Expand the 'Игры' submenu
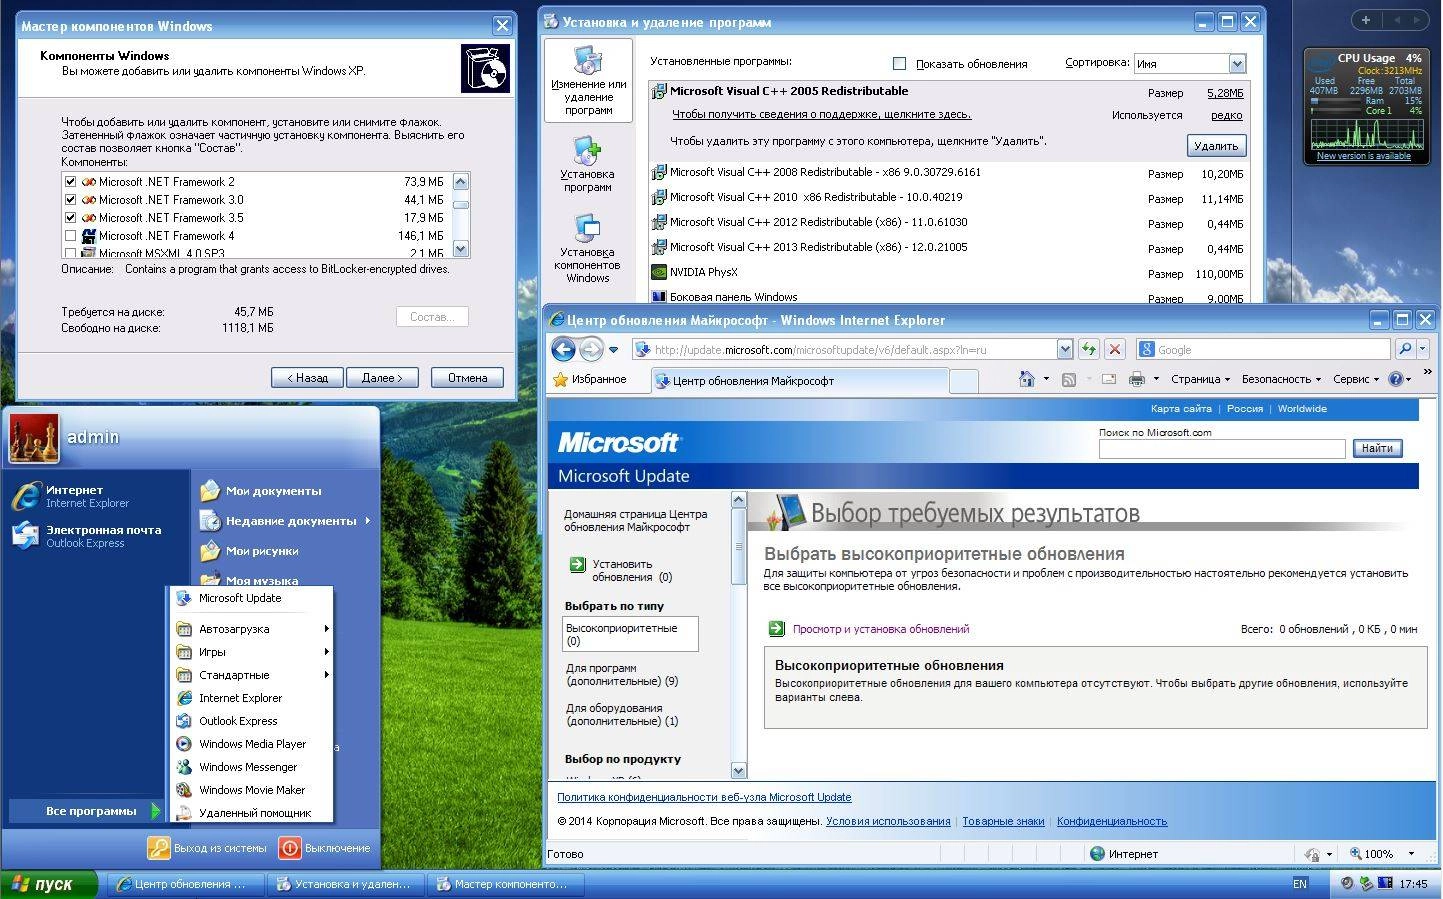 (x=252, y=652)
